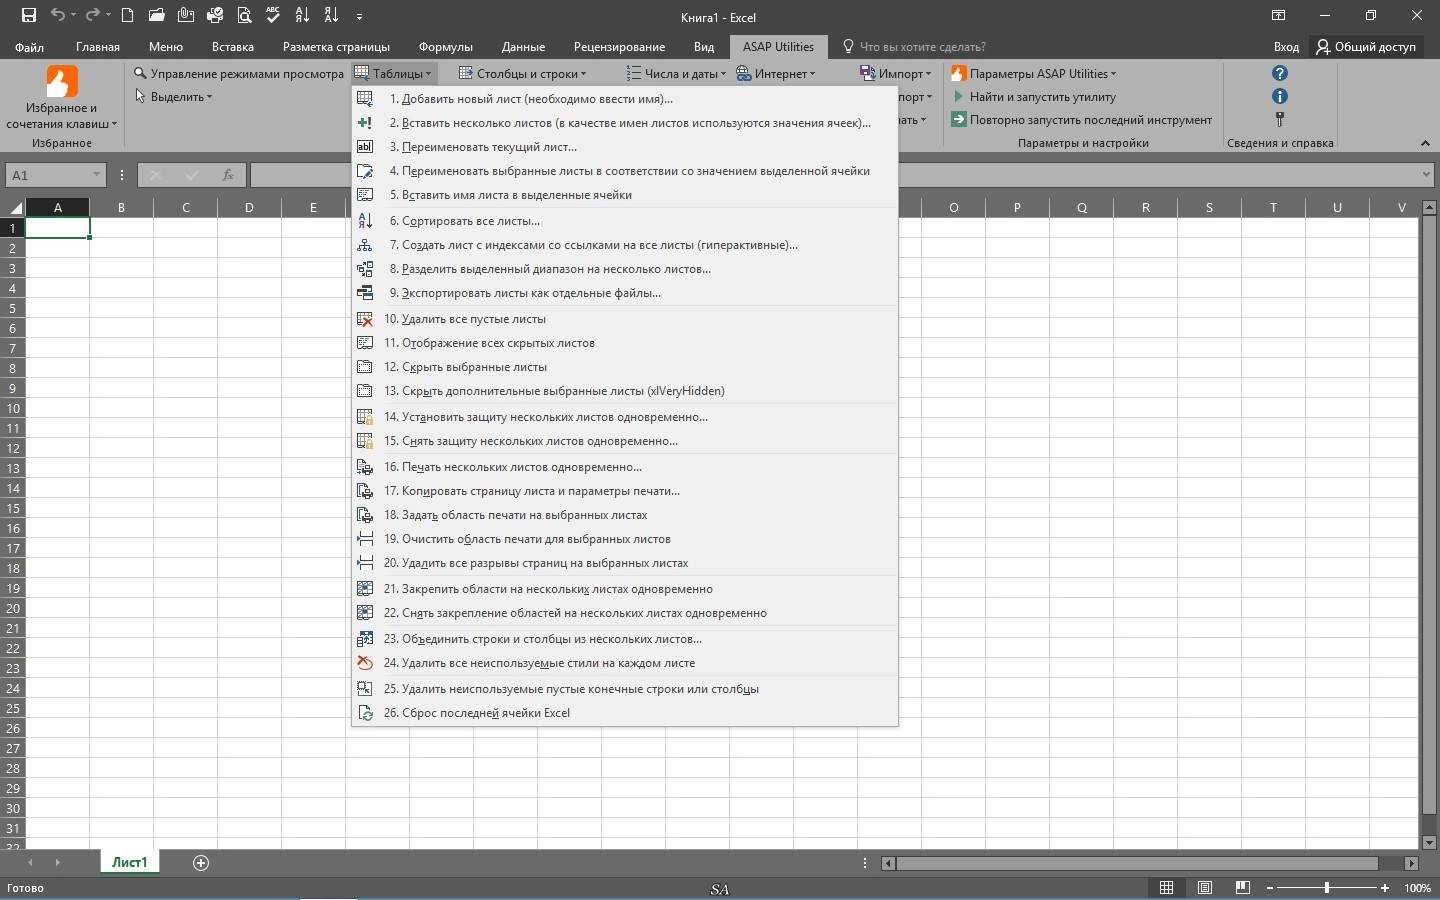Switch to Normal view in status bar

click(x=1166, y=888)
